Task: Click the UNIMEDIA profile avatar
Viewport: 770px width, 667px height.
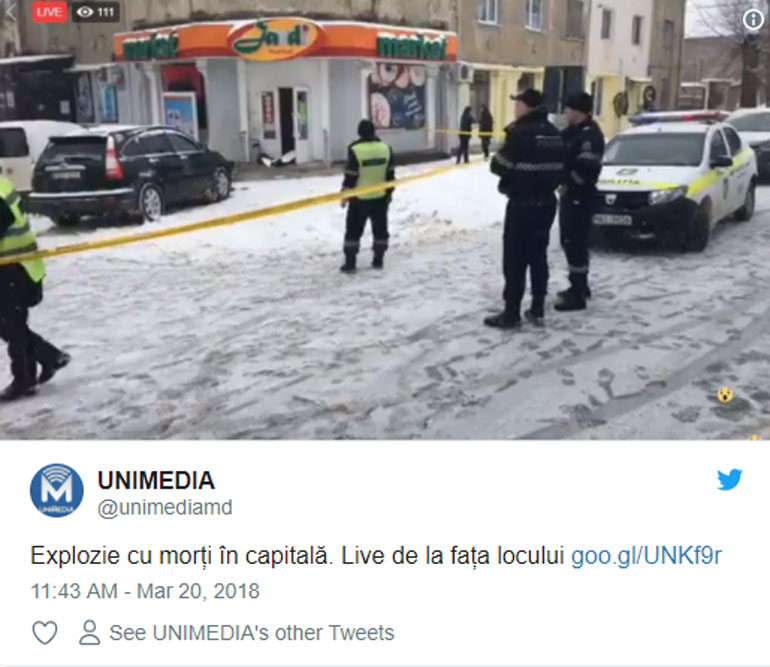Action: [57, 490]
